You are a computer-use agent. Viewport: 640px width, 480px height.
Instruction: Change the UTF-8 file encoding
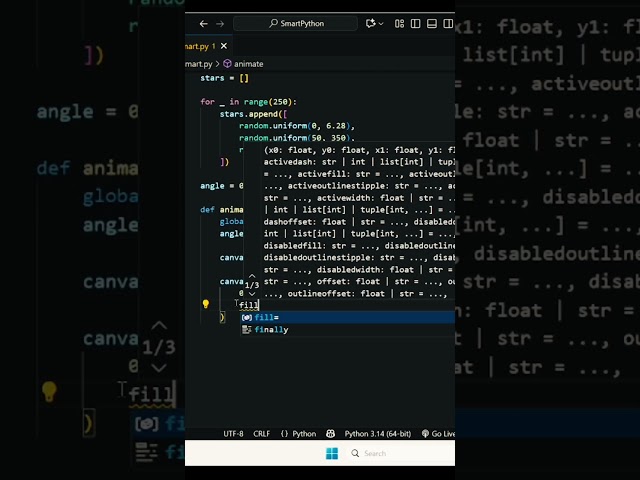(x=233, y=433)
